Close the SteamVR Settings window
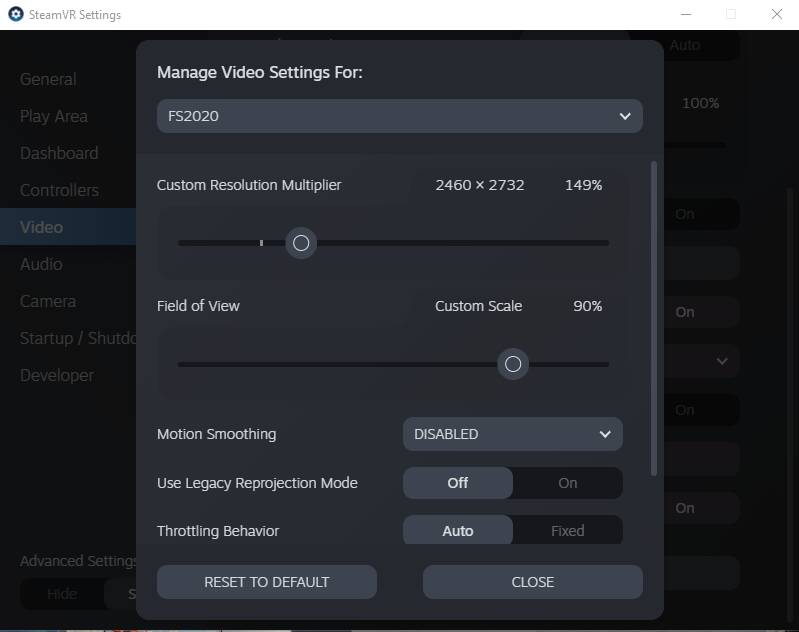The height and width of the screenshot is (632, 799). [x=776, y=14]
